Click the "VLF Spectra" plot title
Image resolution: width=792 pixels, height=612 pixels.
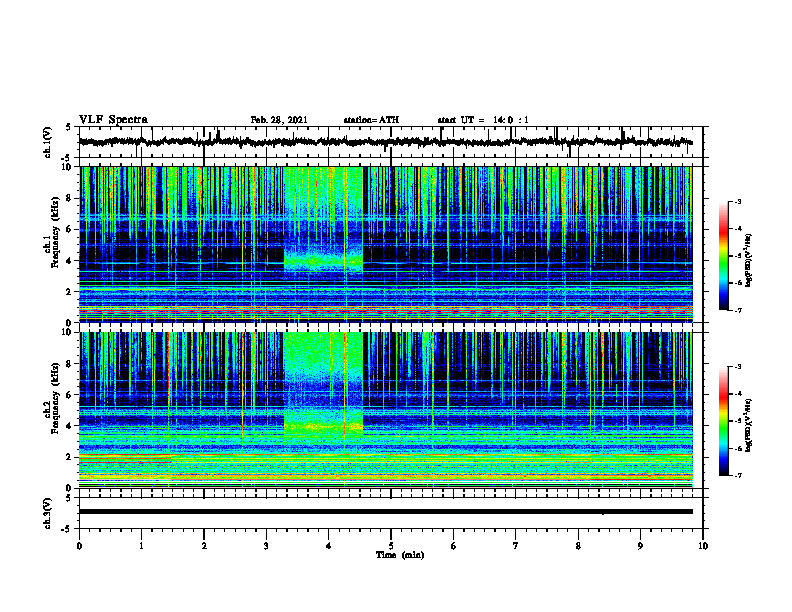[x=113, y=120]
